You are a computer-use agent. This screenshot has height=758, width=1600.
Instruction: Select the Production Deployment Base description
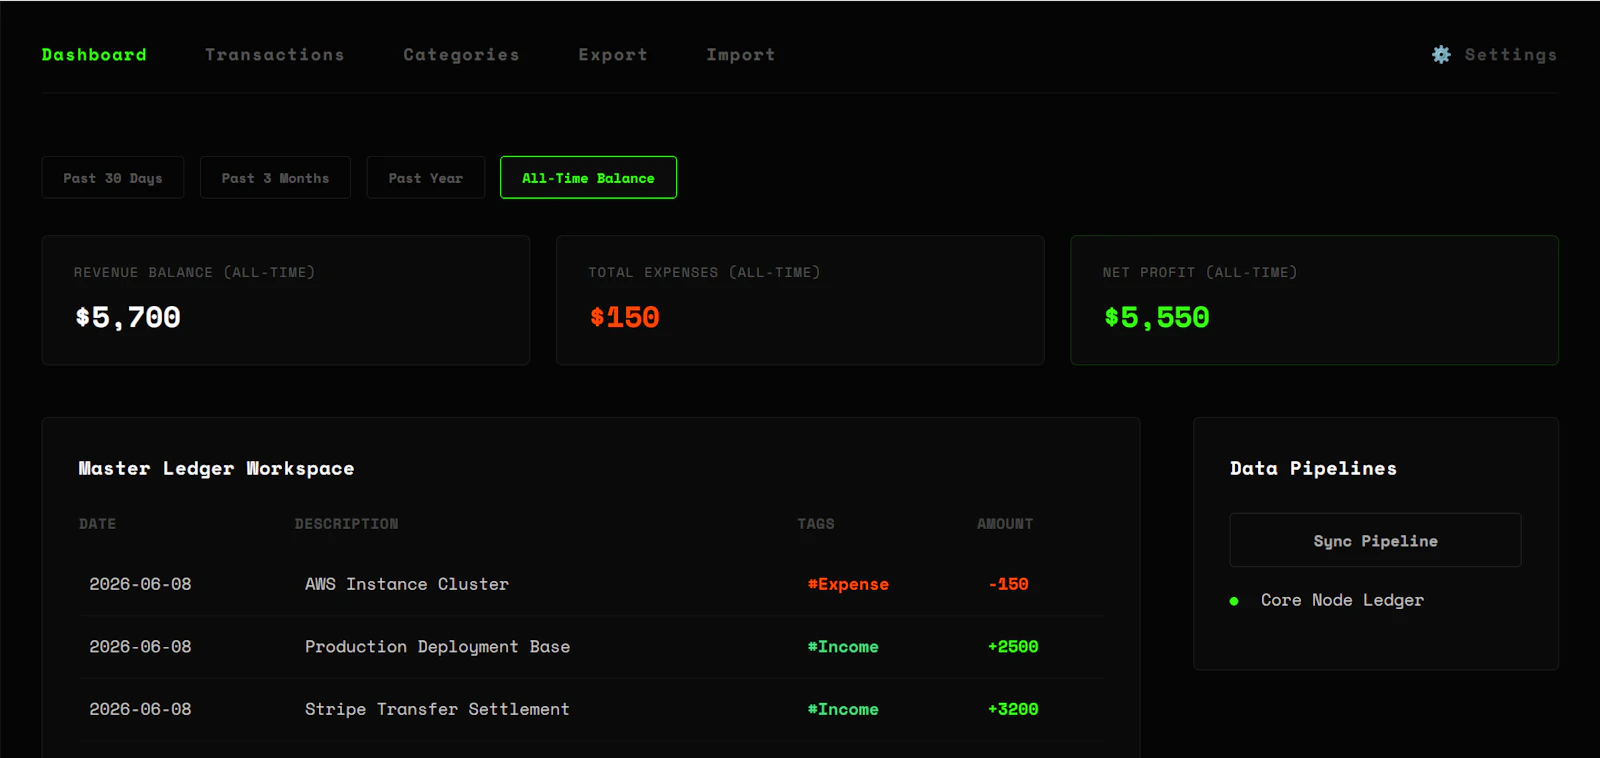click(437, 647)
